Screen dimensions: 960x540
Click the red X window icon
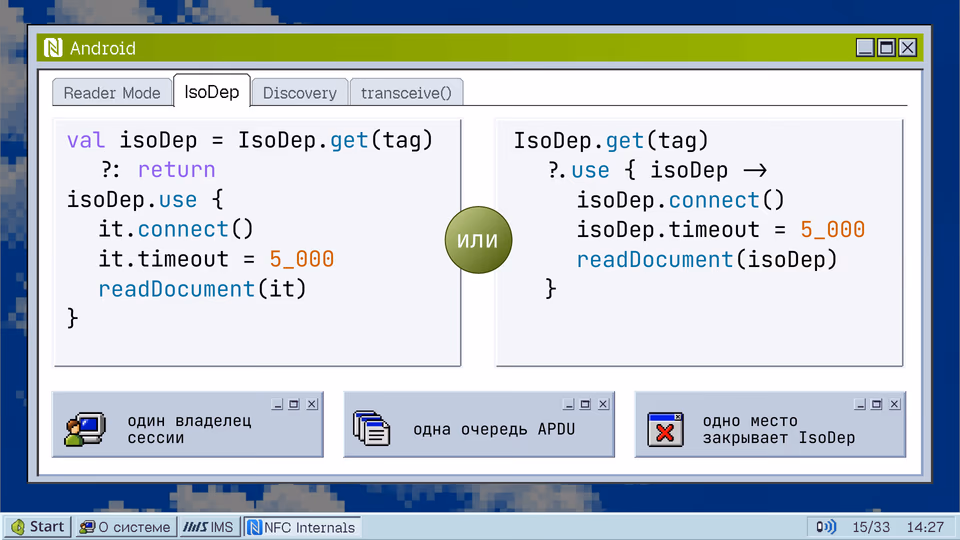[x=666, y=429]
